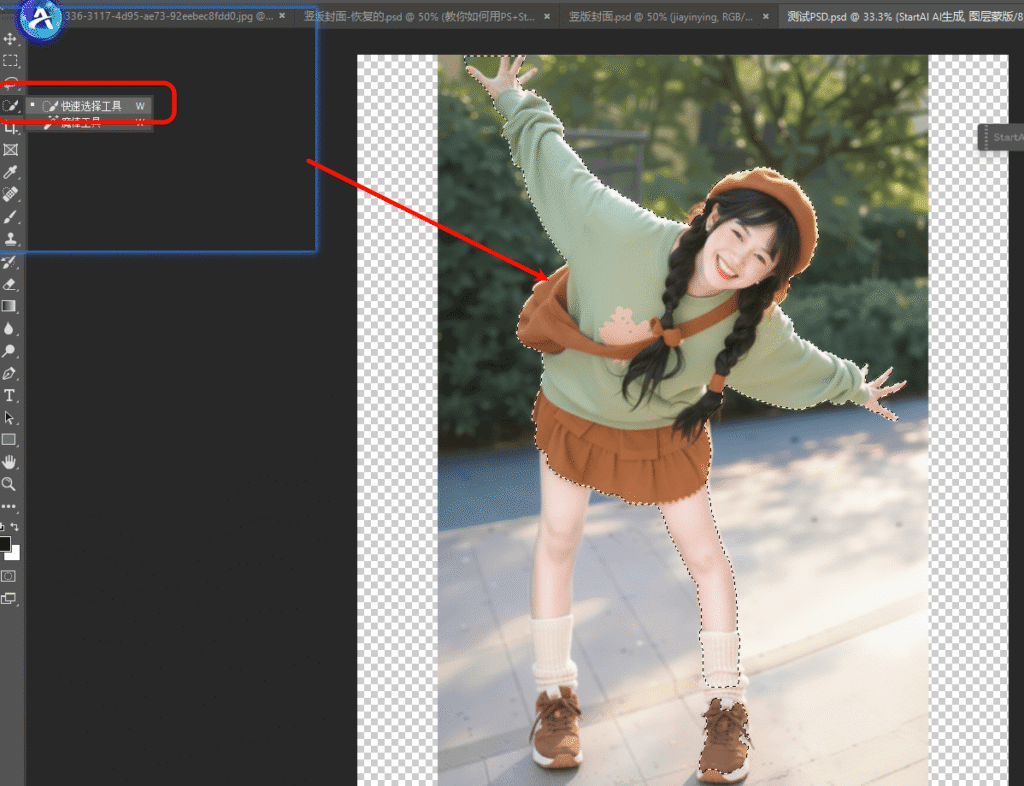Toggle Quick Mask mode

point(9,576)
